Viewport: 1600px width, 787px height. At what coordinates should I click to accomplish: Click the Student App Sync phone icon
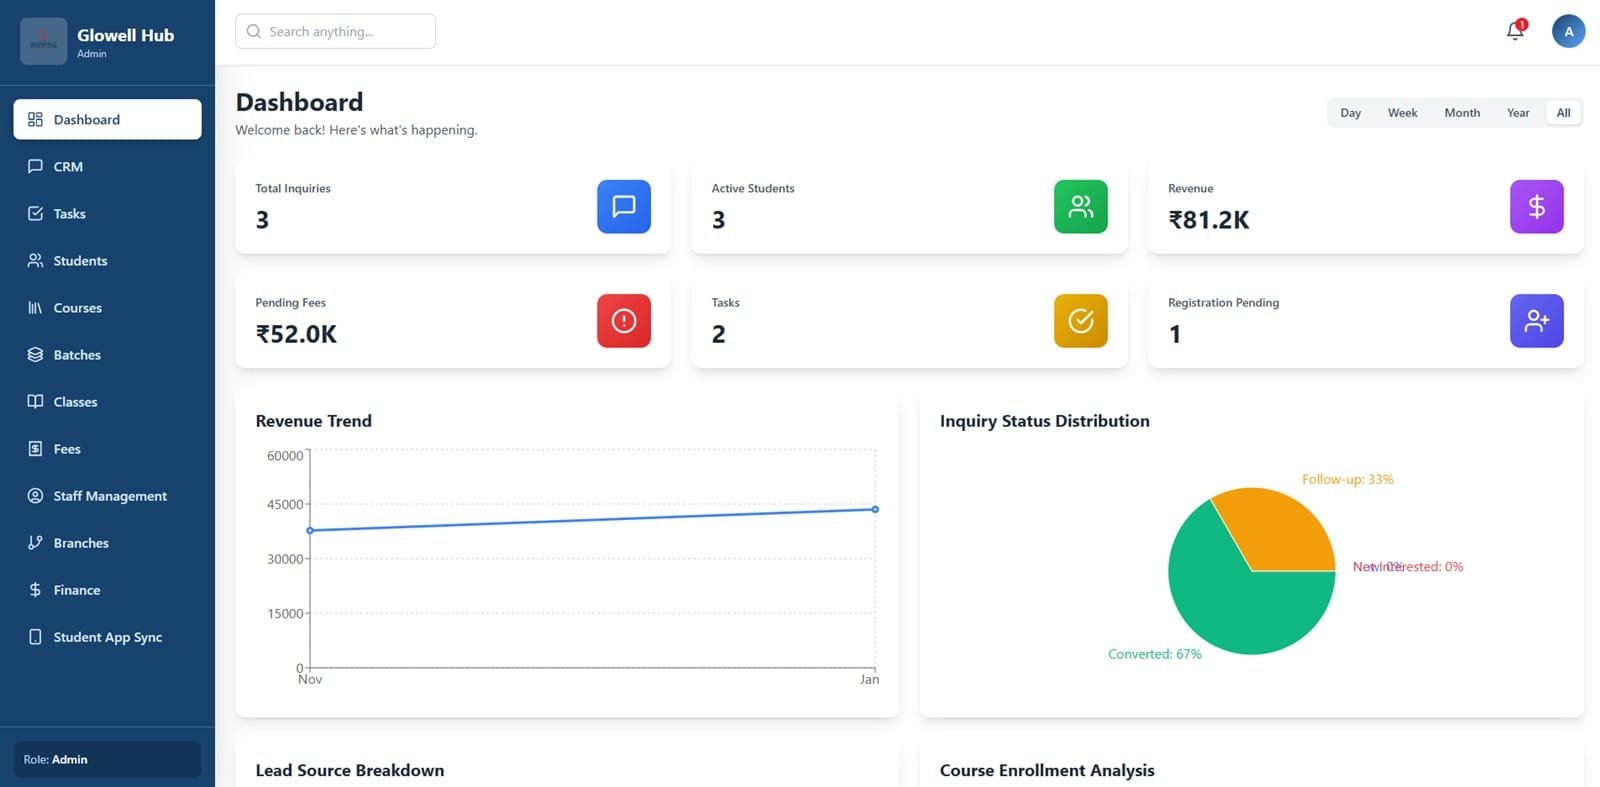tap(35, 636)
